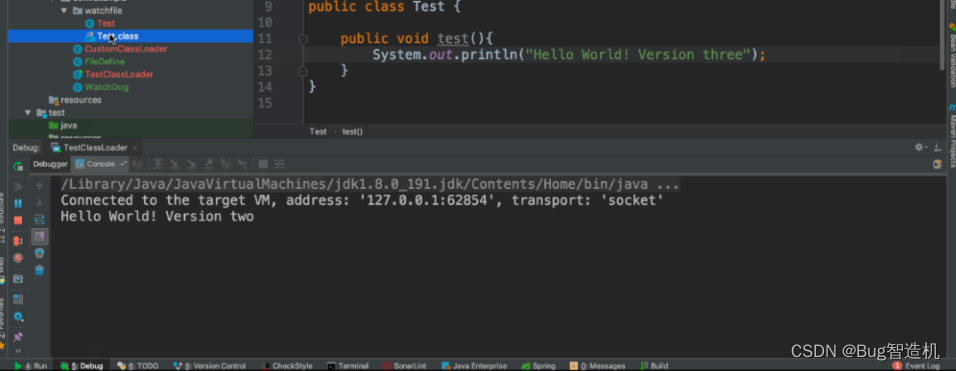Image resolution: width=956 pixels, height=371 pixels.
Task: Pause the debugged program
Action: 18,203
